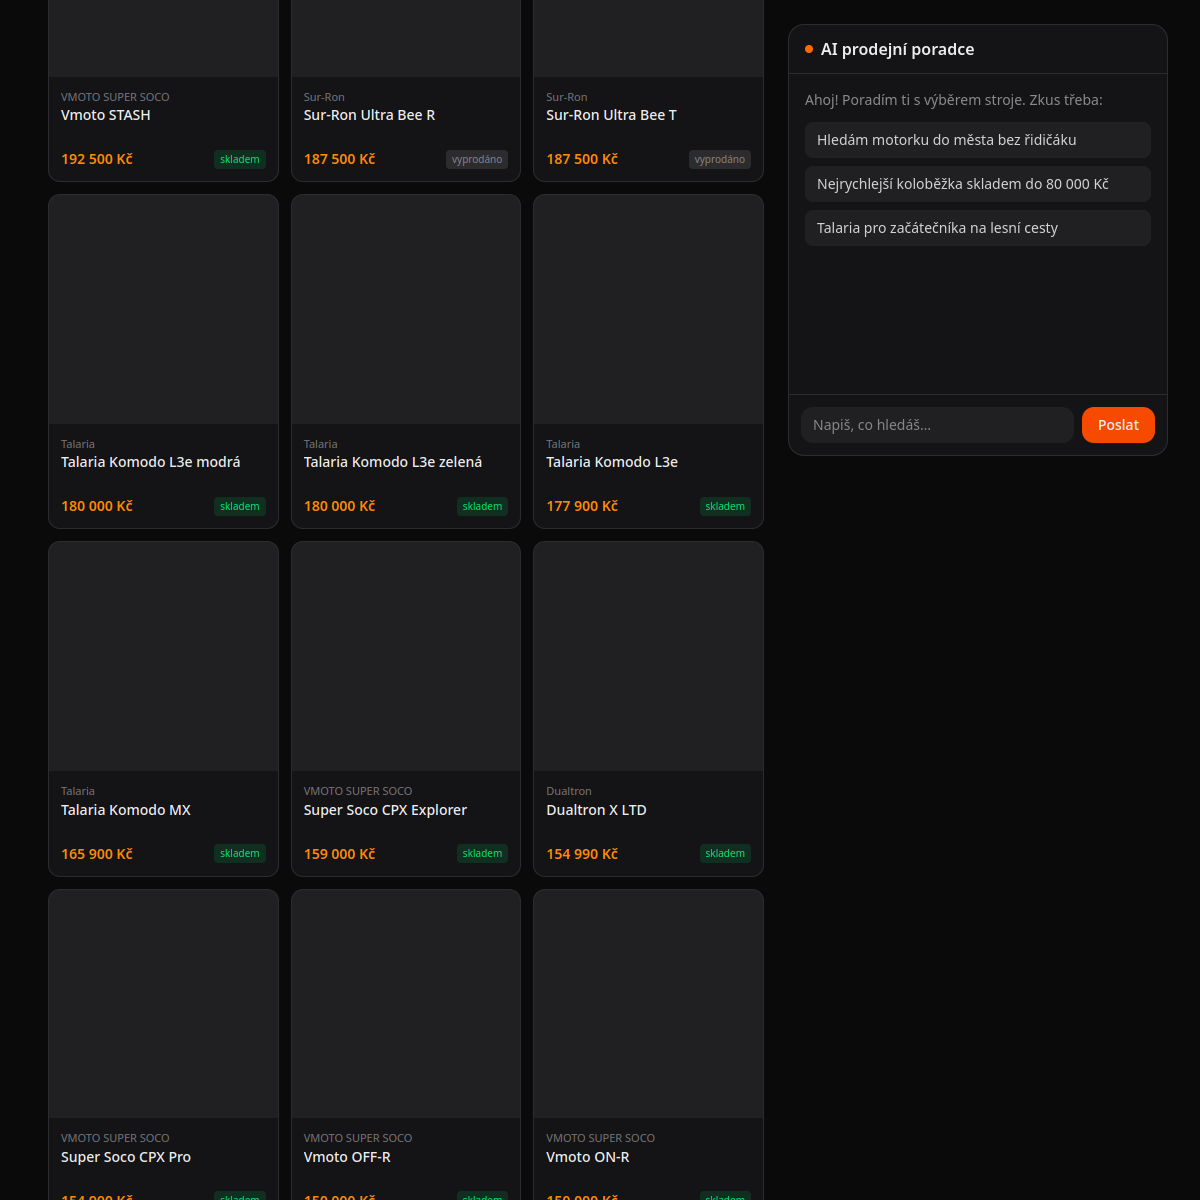Click the 'Vmoto ON-R' title
This screenshot has height=1200, width=1200.
(588, 1157)
